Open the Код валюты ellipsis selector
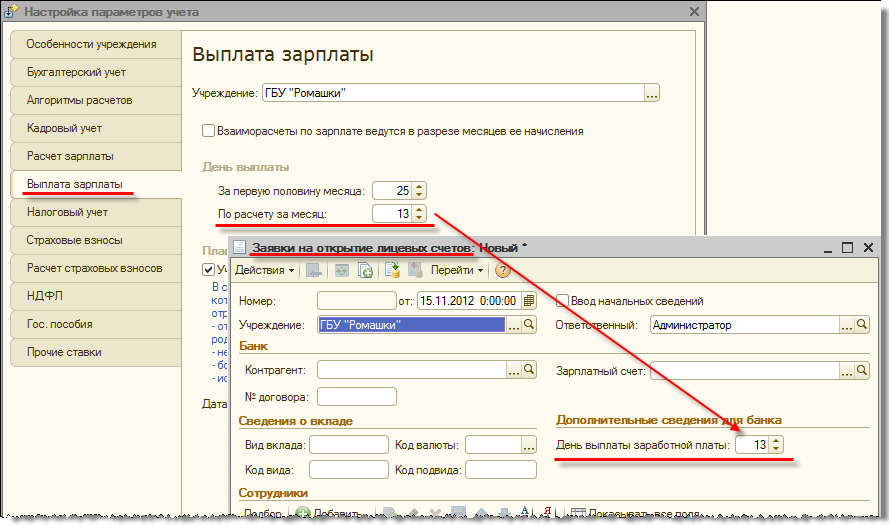889x525 pixels. tap(529, 444)
